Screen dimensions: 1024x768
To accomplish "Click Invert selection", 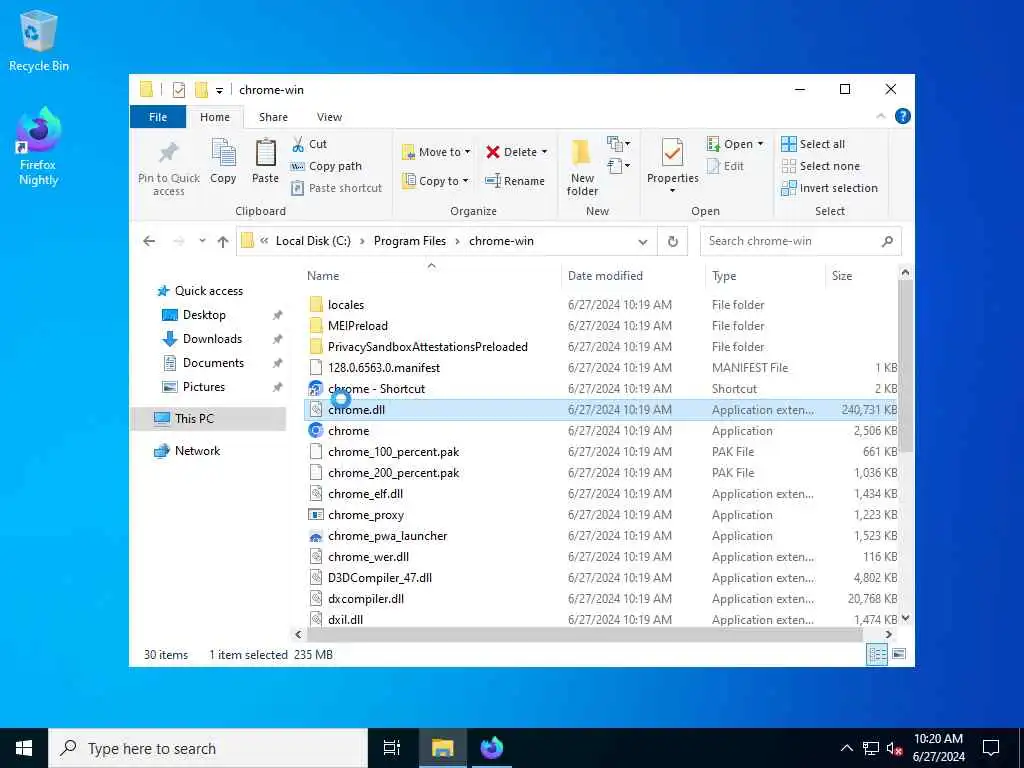I will coord(829,188).
